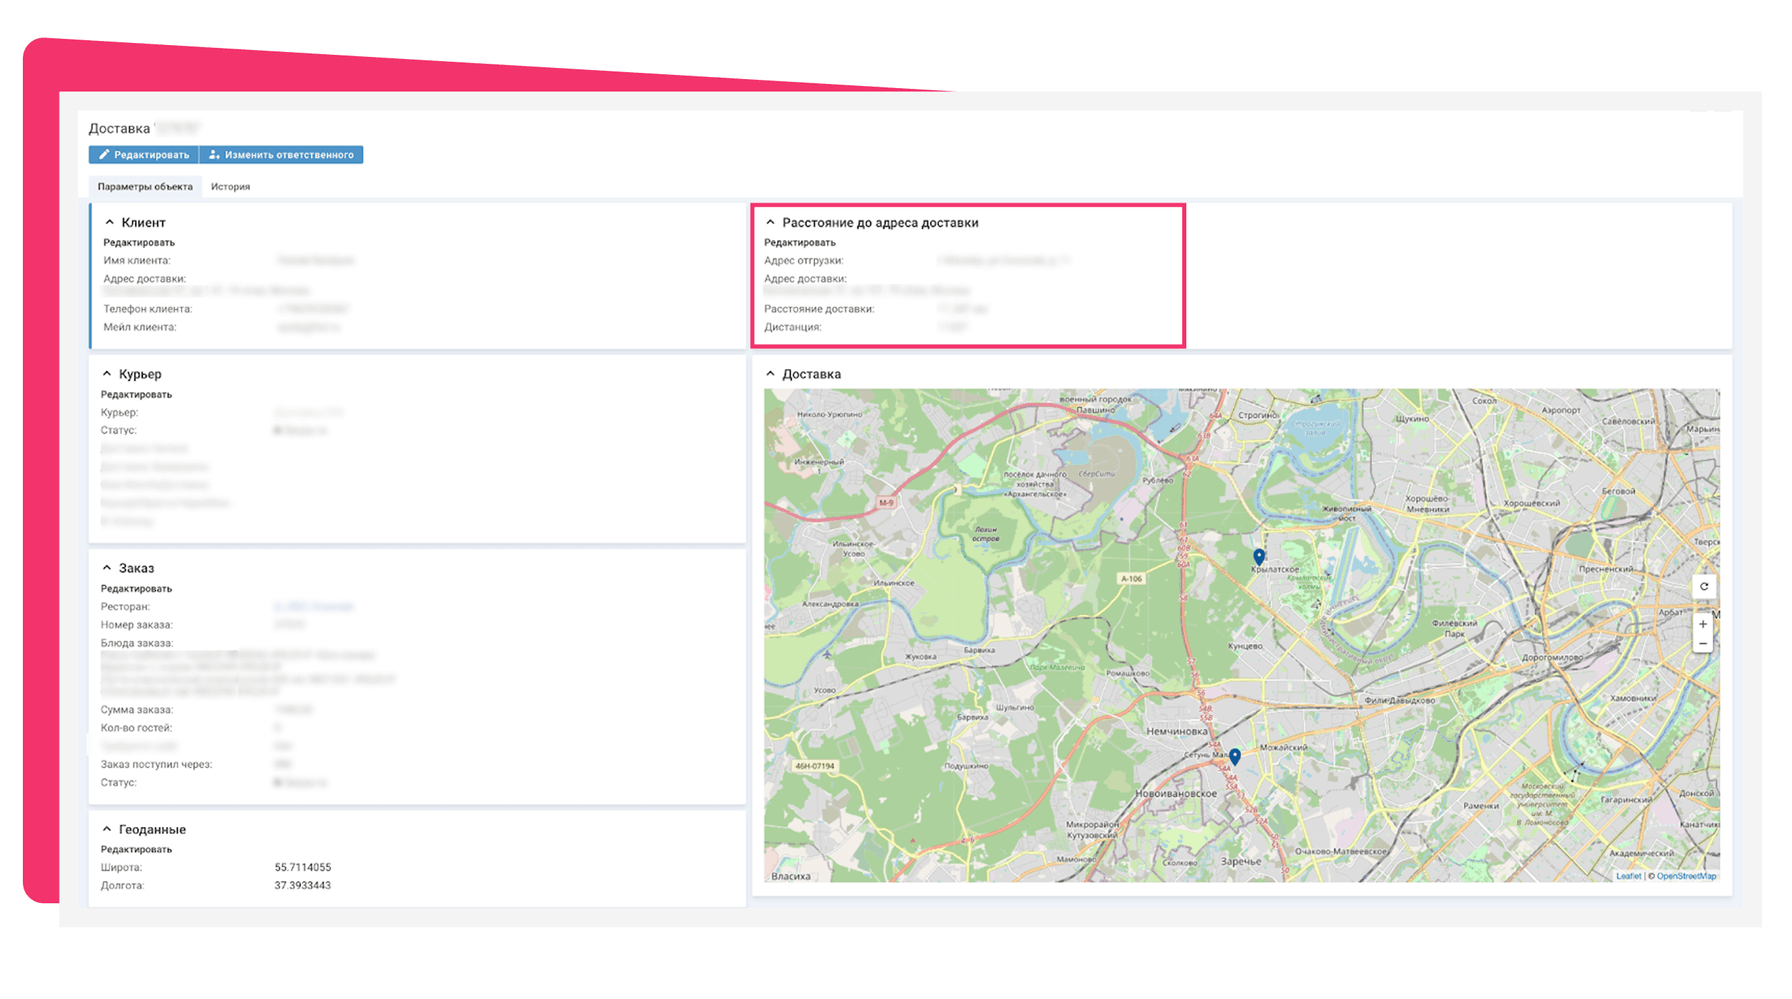Click Редактировать under Клиент
This screenshot has width=1792, height=999.
tap(139, 243)
